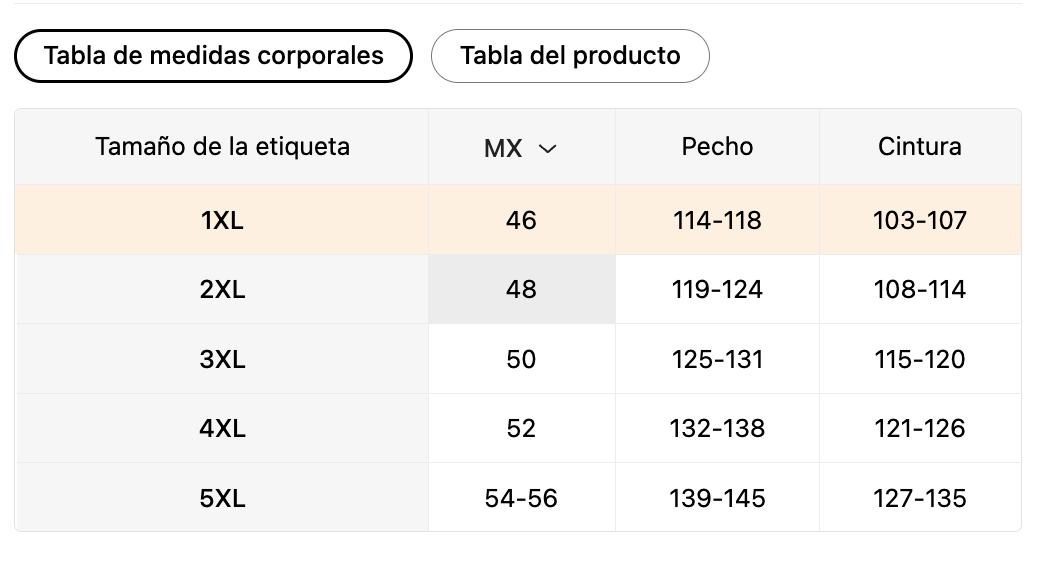
Task: Click the MX size 46 cell
Action: coord(521,220)
